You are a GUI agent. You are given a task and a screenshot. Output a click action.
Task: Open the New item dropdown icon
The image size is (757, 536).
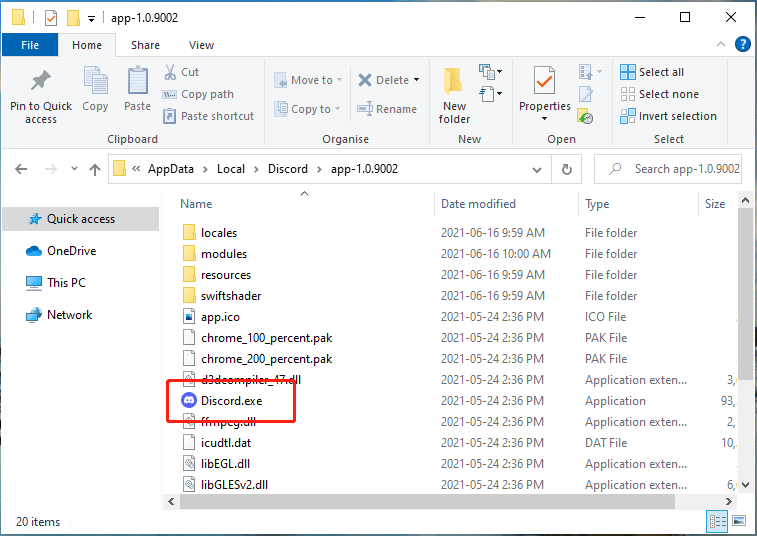[491, 72]
